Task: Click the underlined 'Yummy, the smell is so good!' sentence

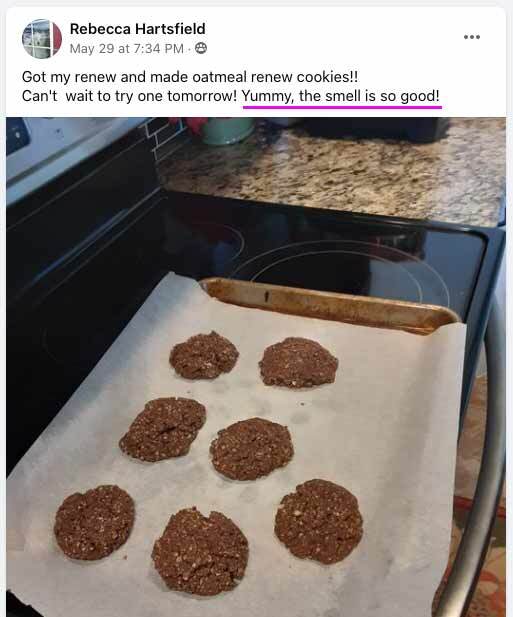Action: coord(340,96)
